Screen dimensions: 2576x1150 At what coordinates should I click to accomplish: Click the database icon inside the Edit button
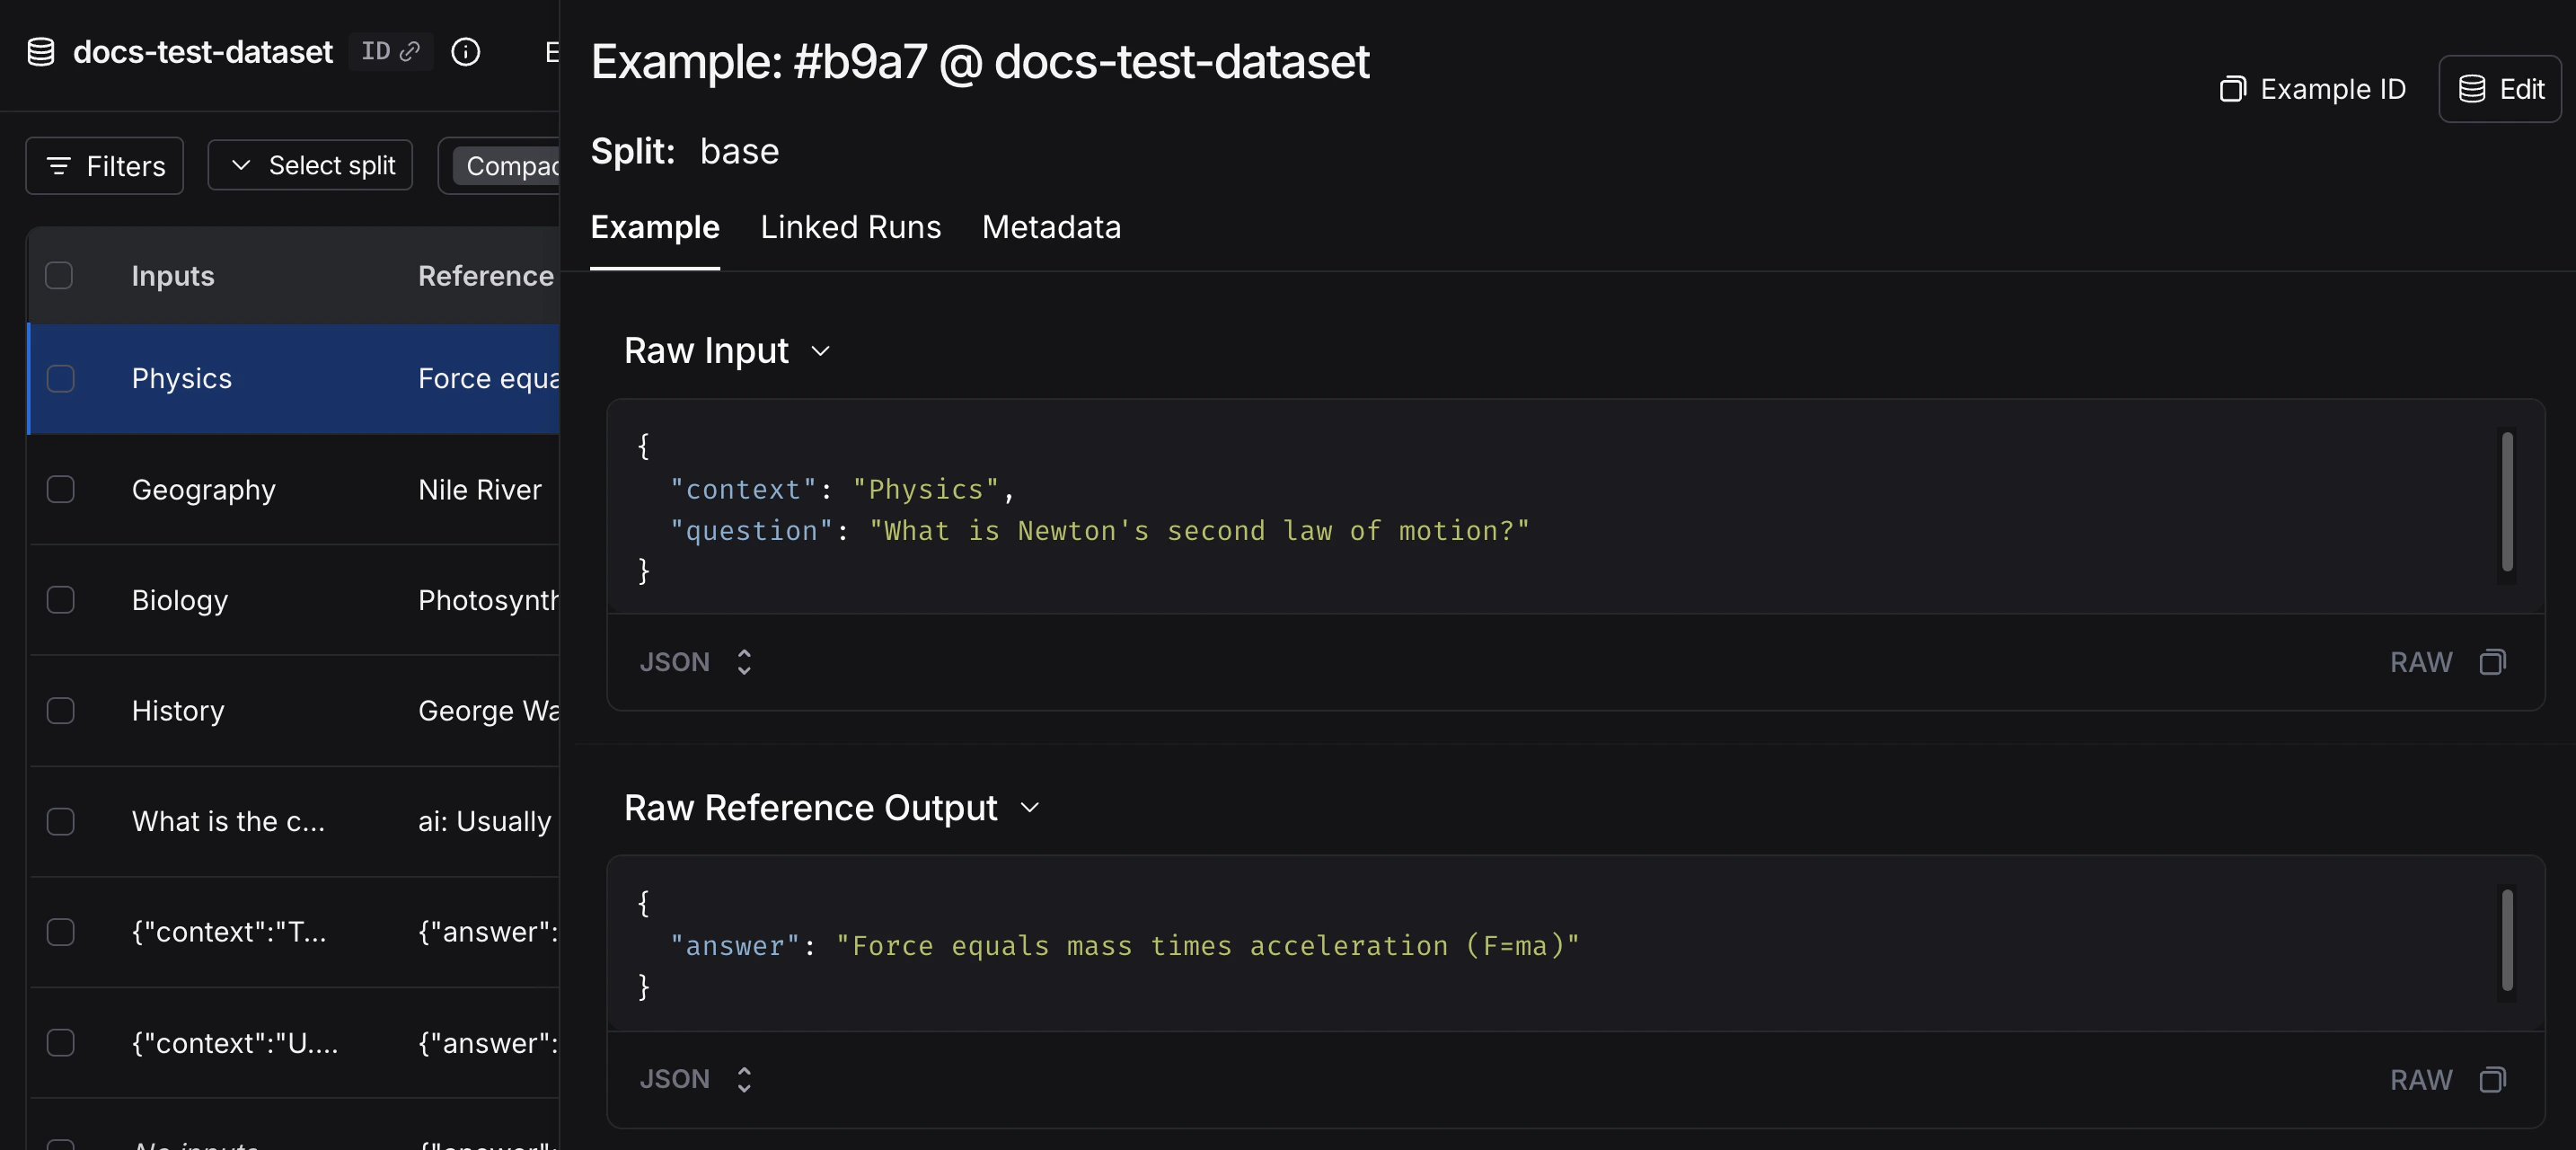click(x=2470, y=88)
